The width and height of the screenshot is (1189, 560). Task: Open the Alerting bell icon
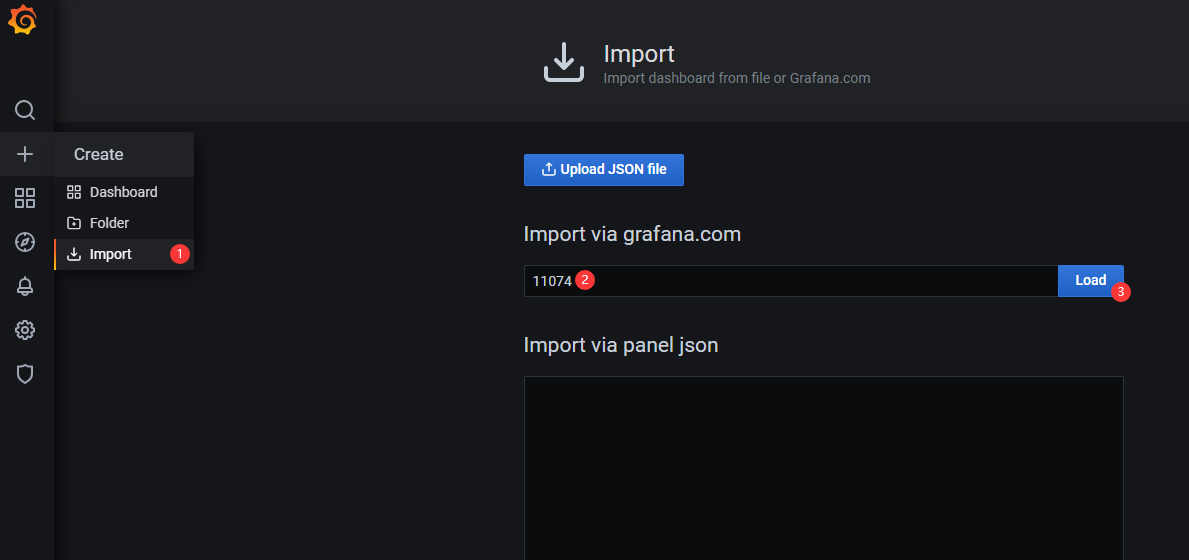25,286
